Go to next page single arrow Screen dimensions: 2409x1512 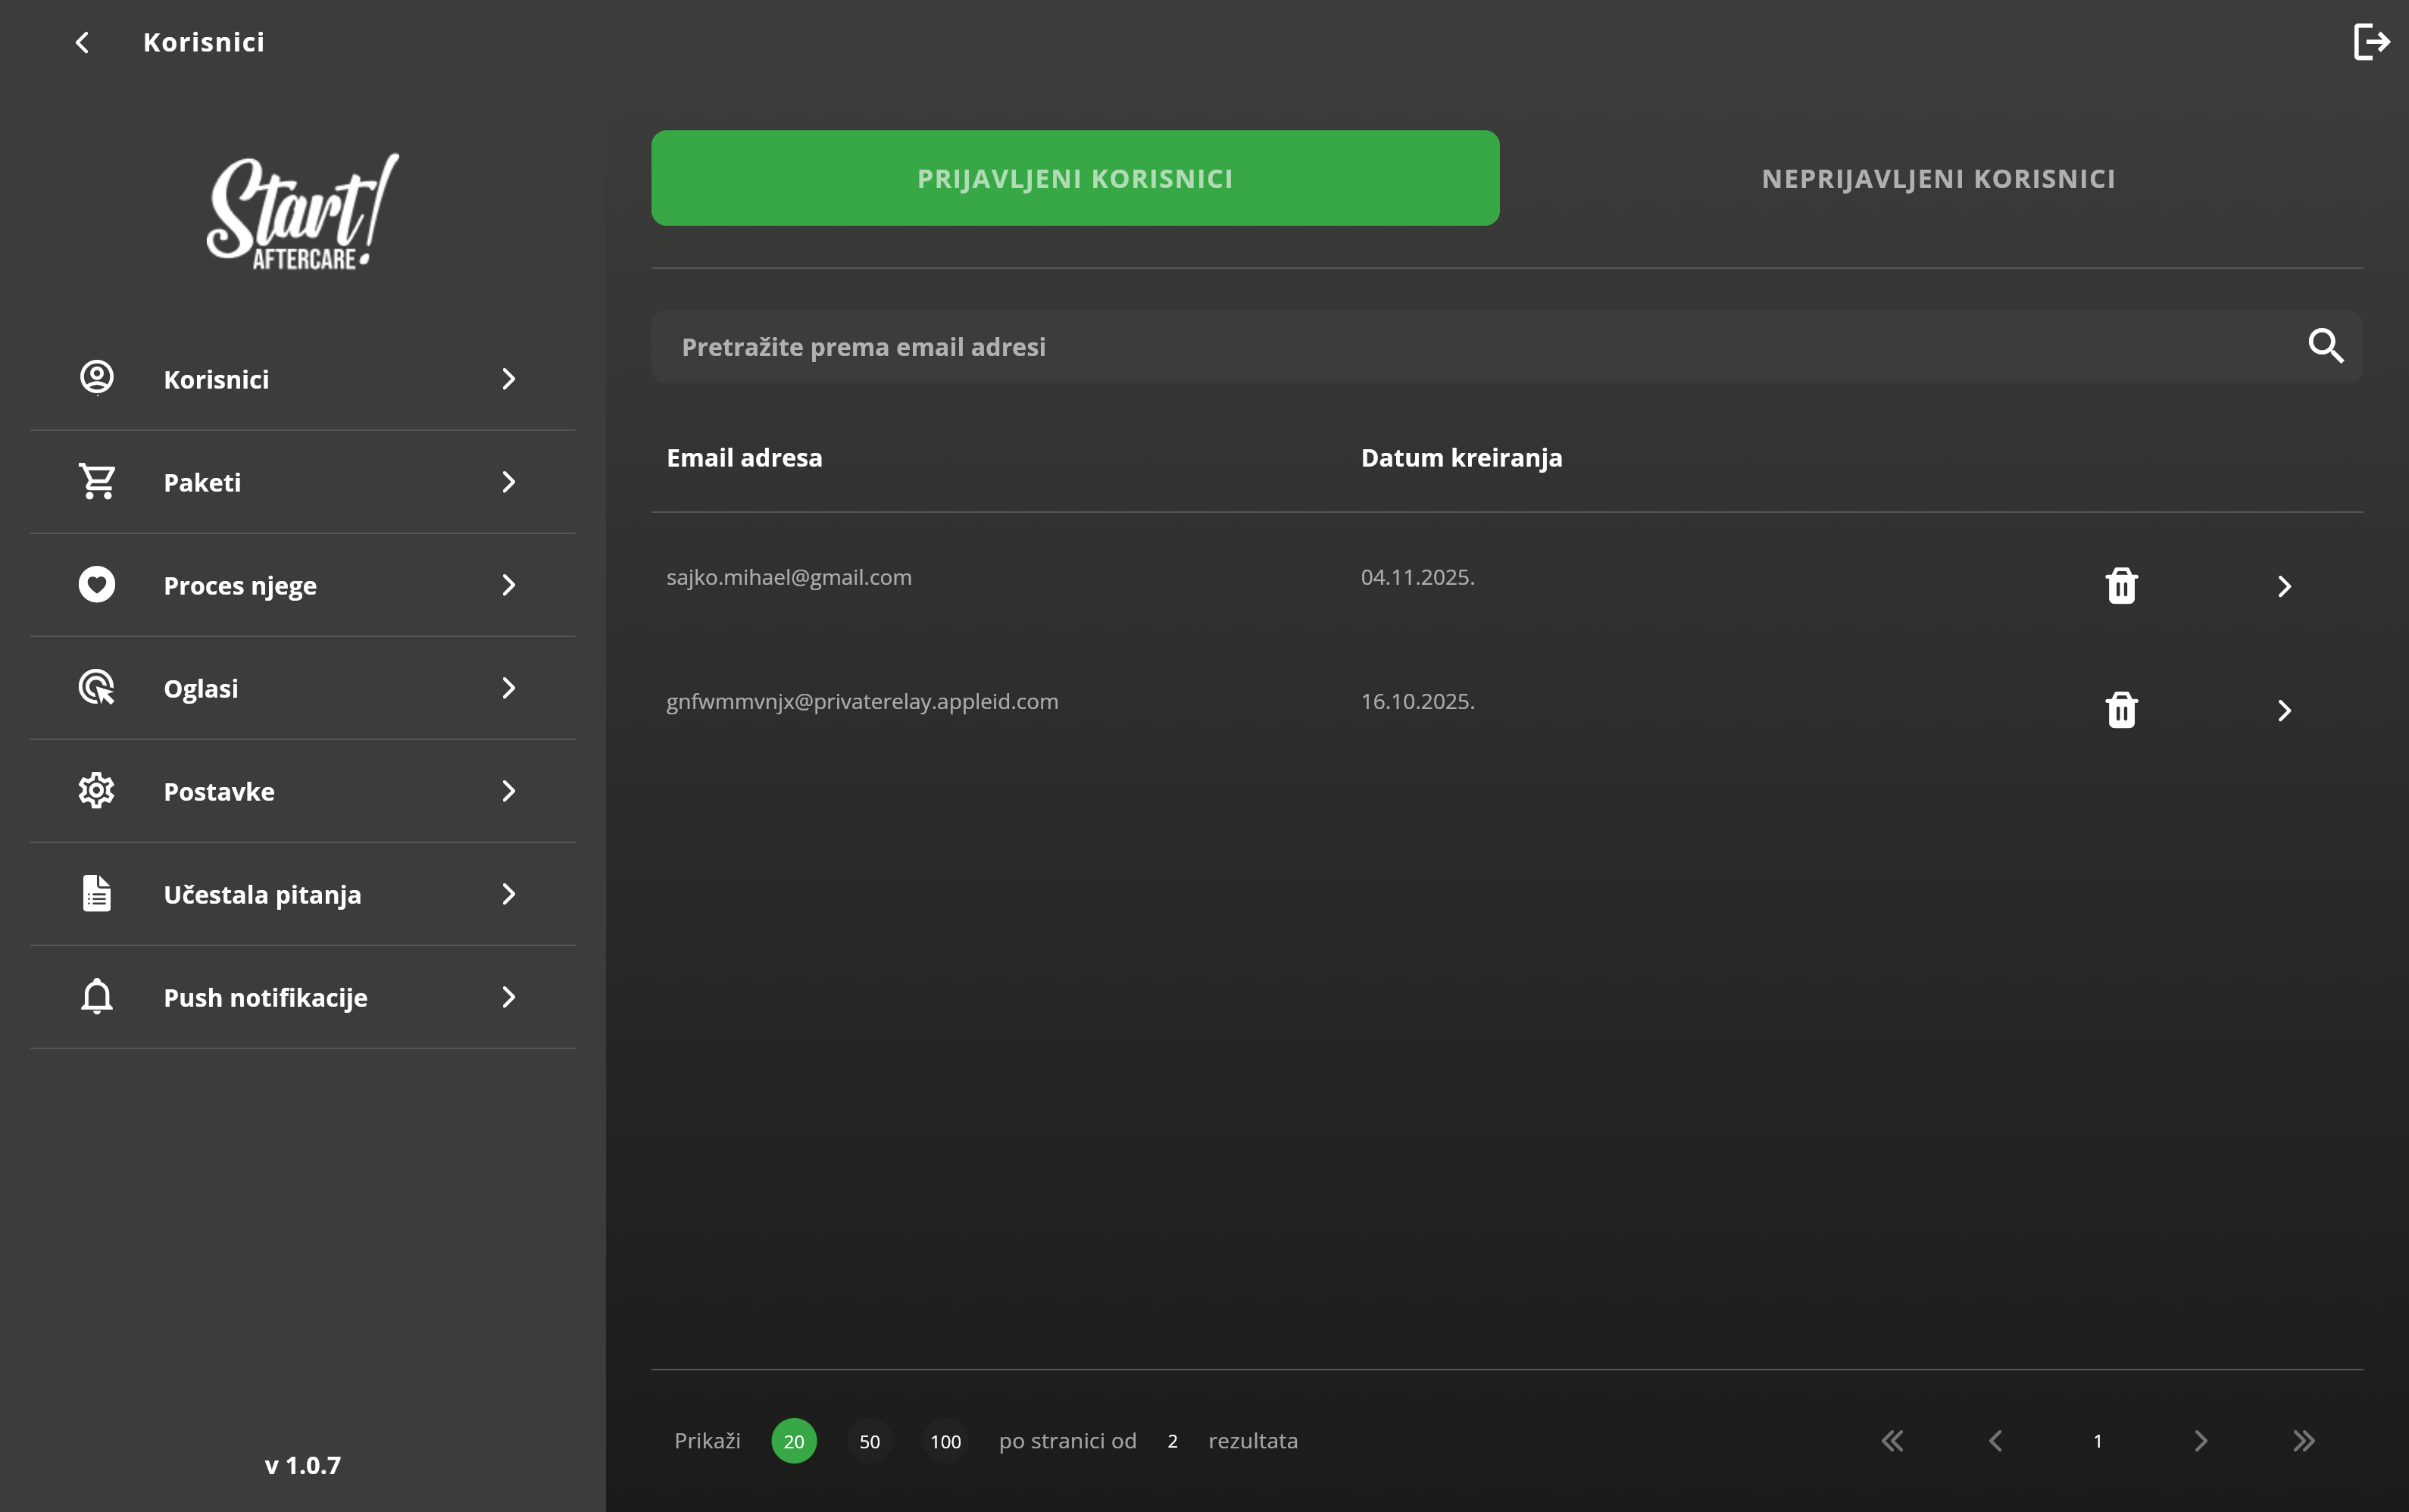tap(2200, 1441)
